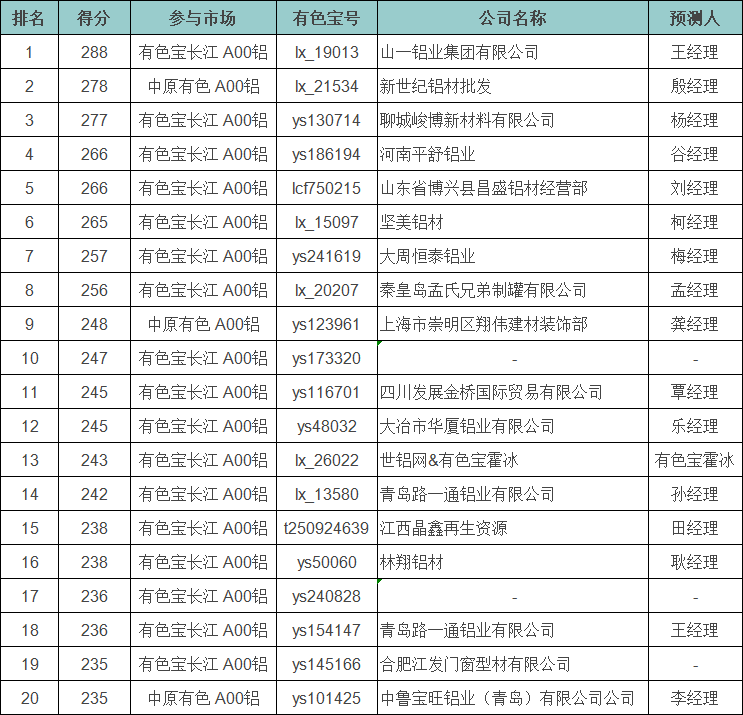Image resolution: width=743 pixels, height=715 pixels.
Task: Select forecaster 王经理 in rank 1 row
Action: tap(695, 52)
